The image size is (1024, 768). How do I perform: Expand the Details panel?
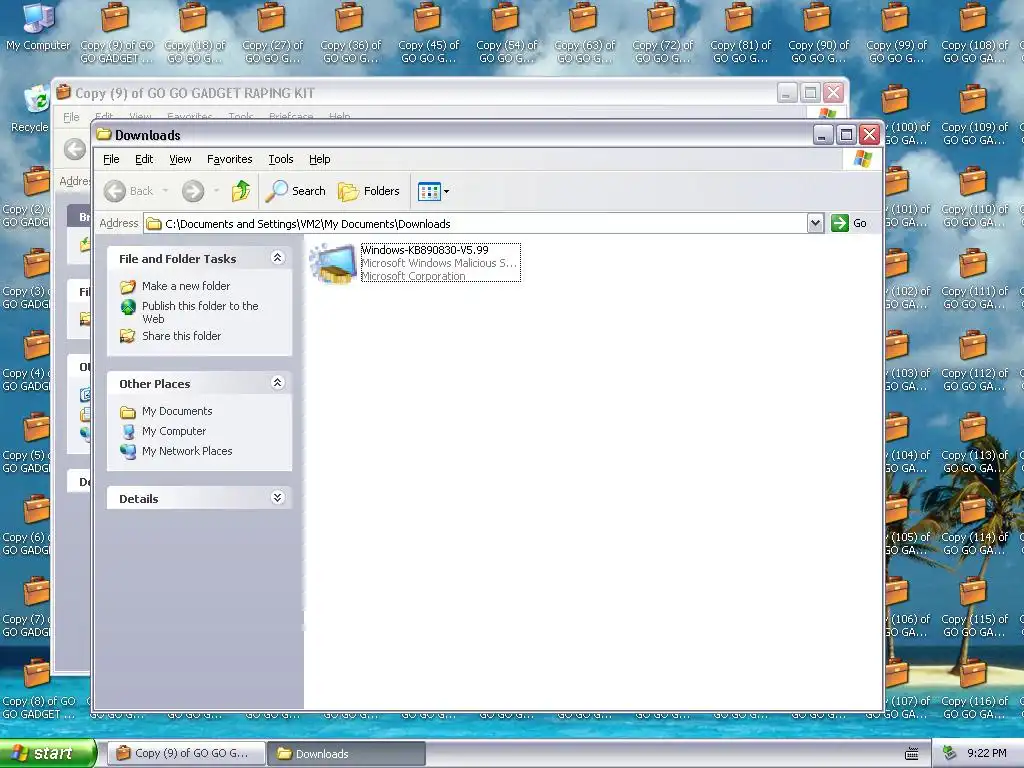point(278,498)
